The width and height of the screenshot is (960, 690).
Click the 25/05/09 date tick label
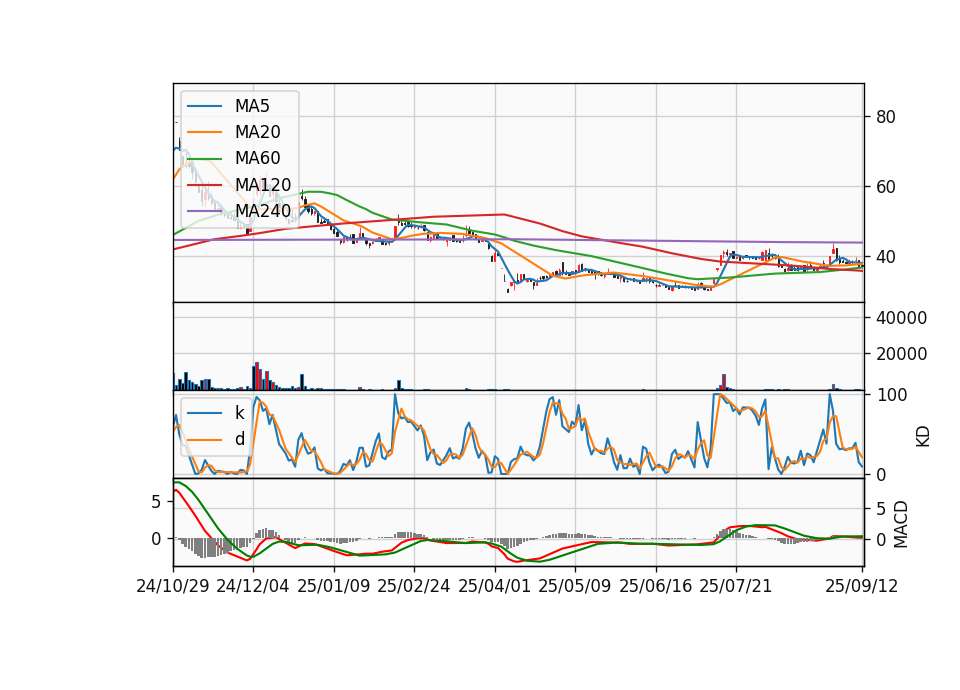(575, 586)
